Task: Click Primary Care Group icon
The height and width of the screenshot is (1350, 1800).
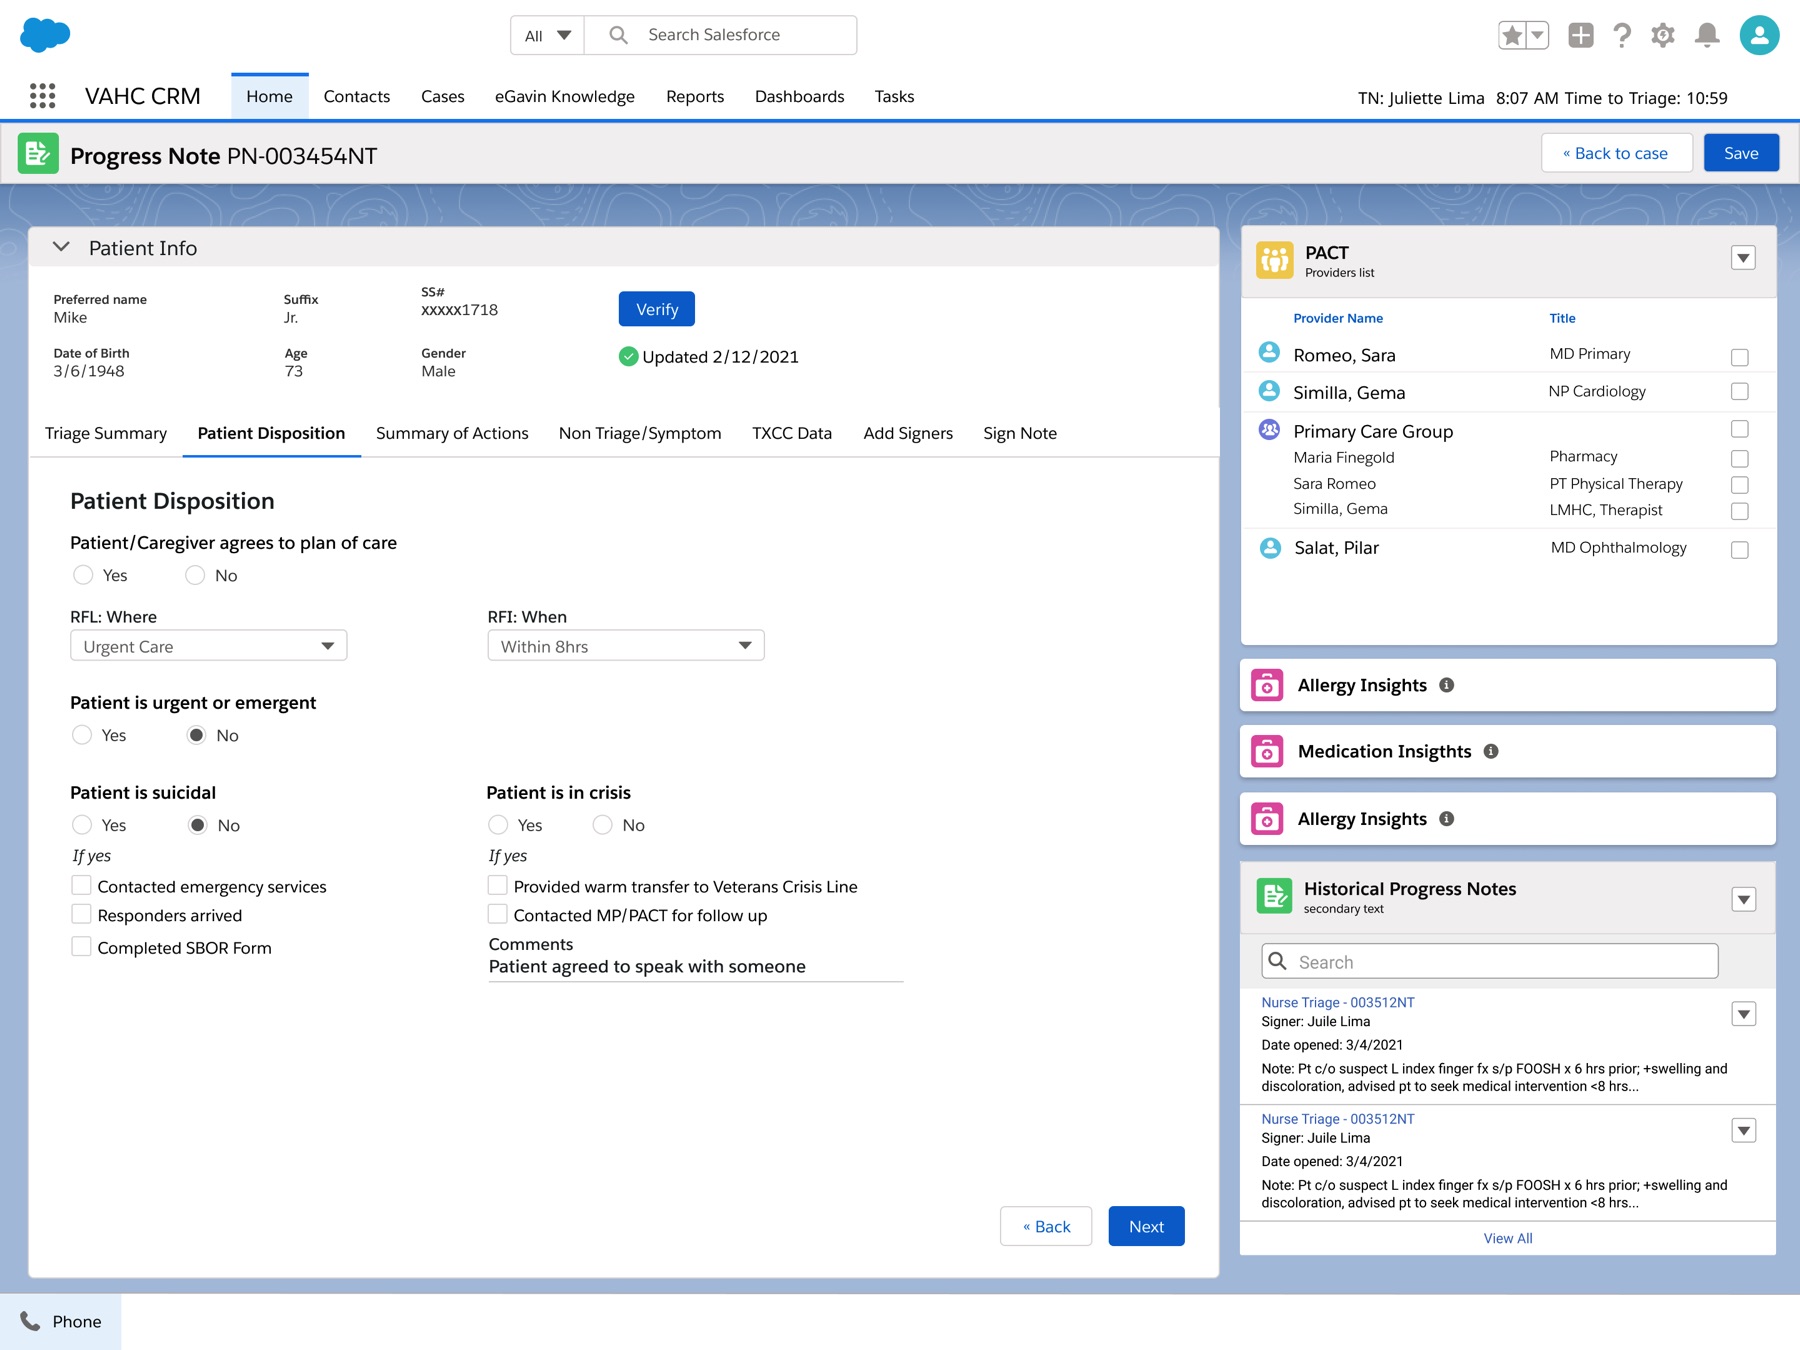Action: [x=1269, y=429]
